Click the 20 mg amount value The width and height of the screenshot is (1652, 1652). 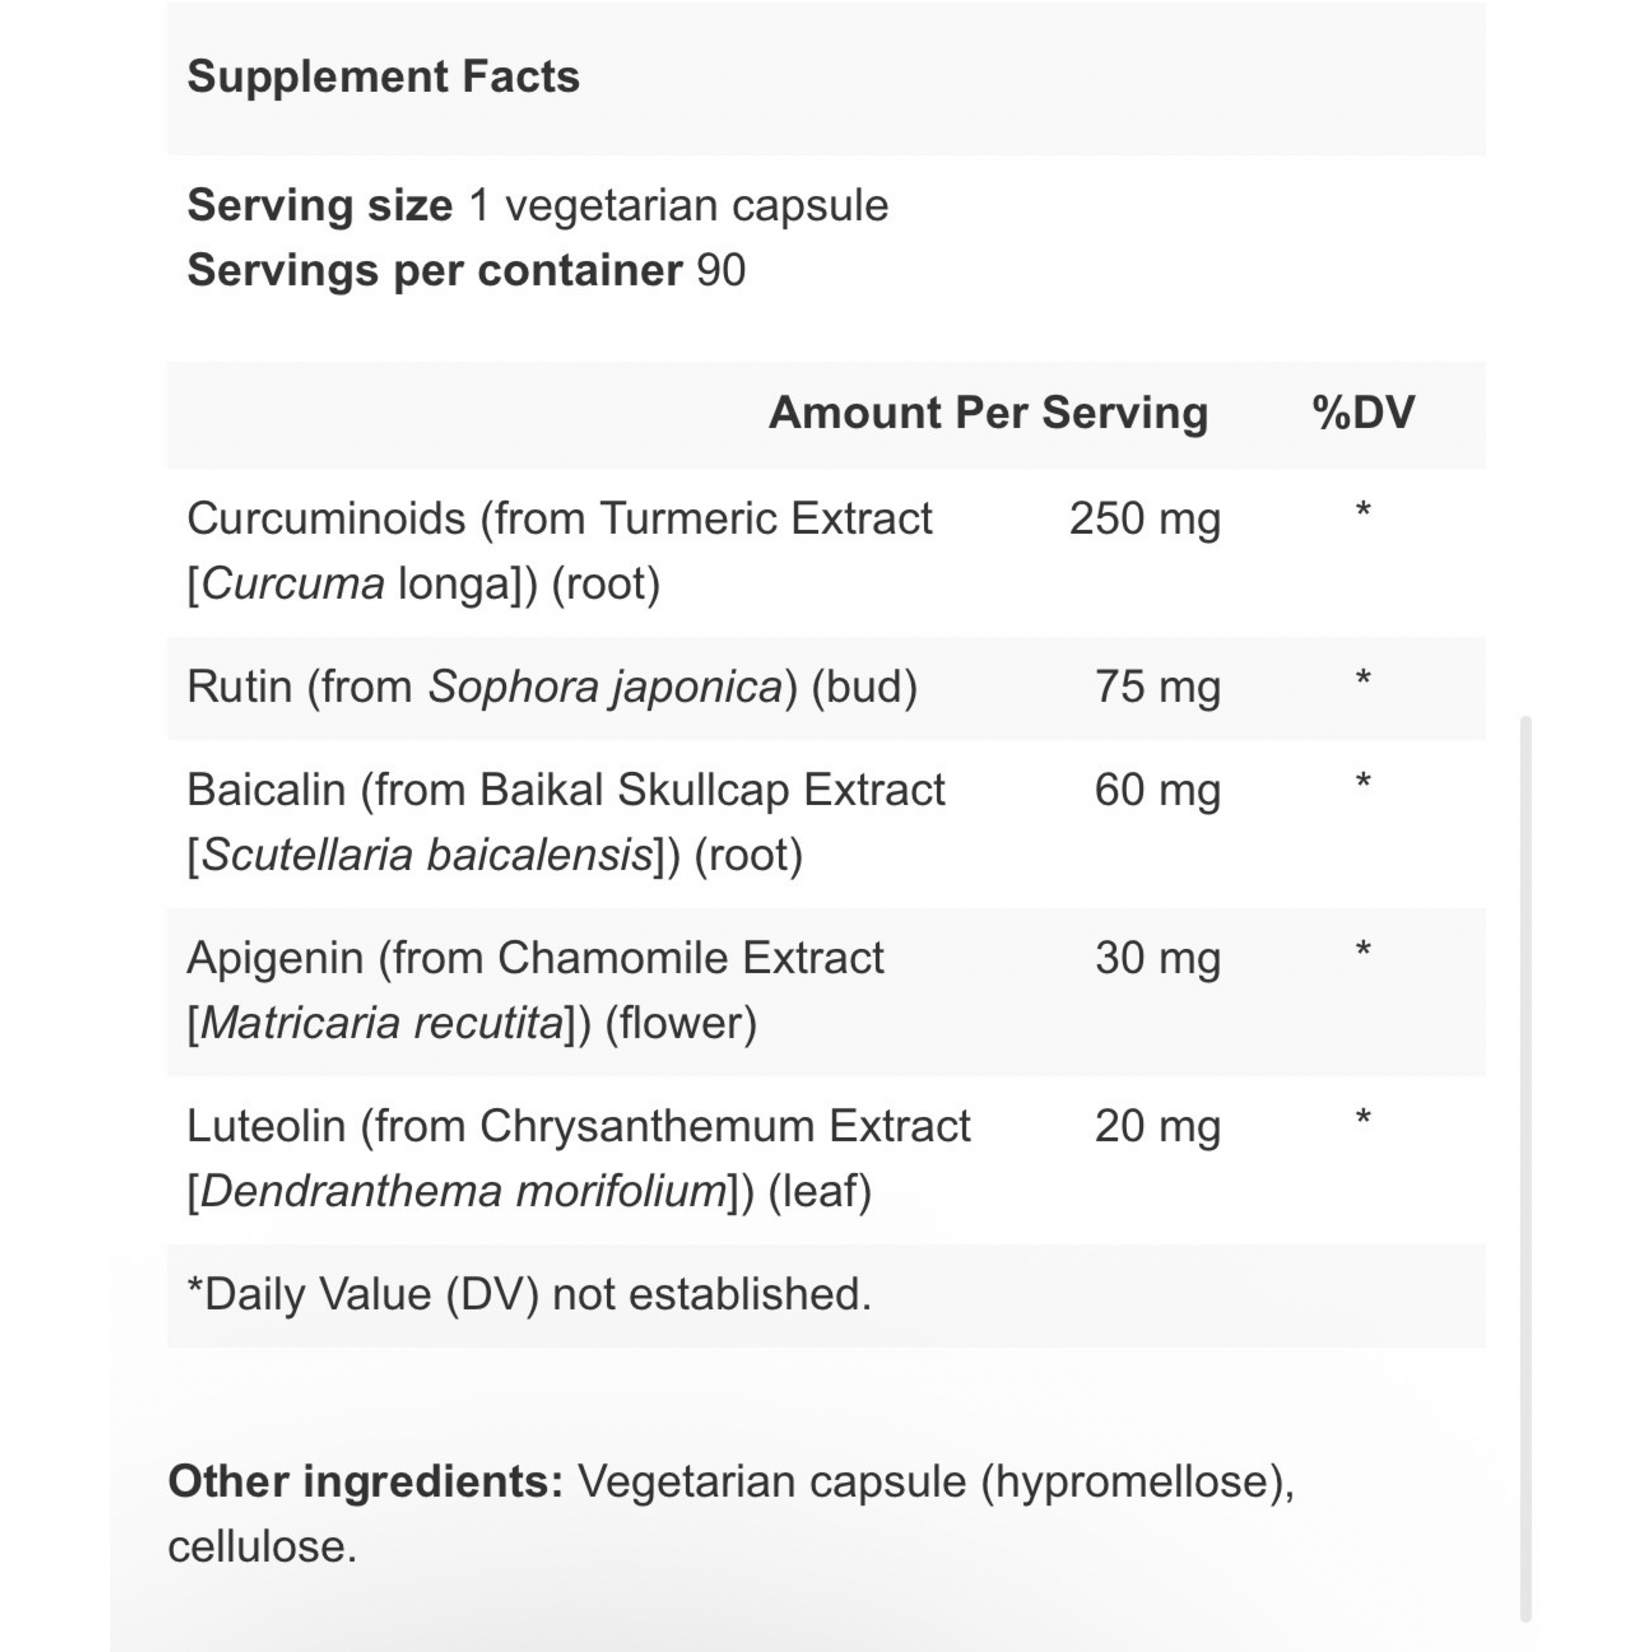click(x=1157, y=1127)
